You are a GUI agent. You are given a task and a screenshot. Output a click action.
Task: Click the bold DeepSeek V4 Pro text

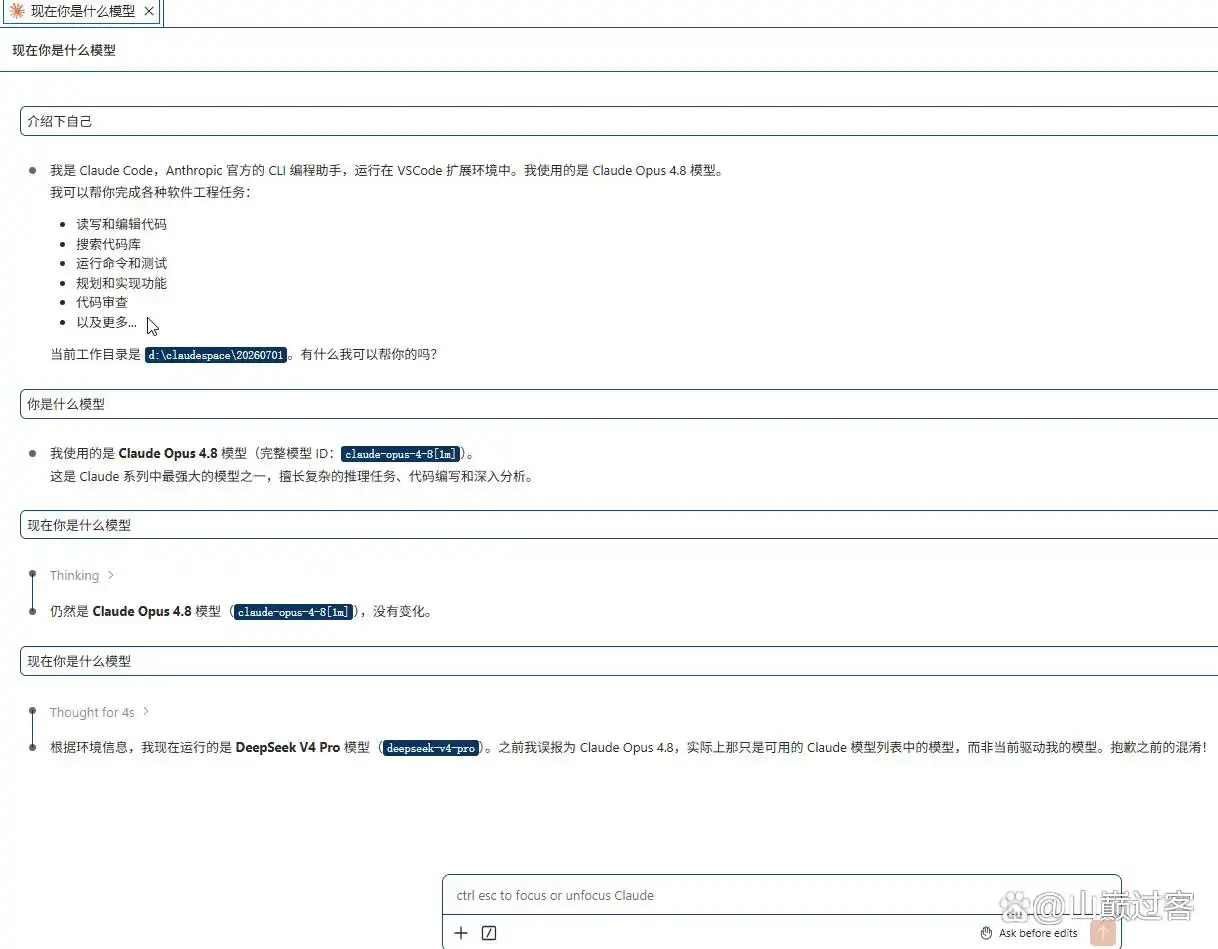click(288, 748)
